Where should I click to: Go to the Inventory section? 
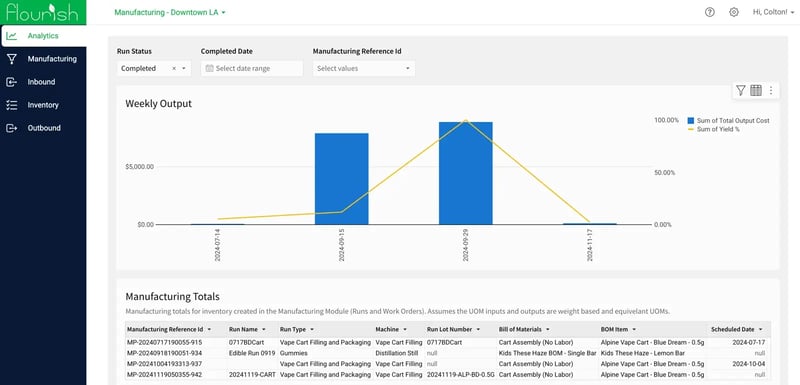click(x=43, y=105)
